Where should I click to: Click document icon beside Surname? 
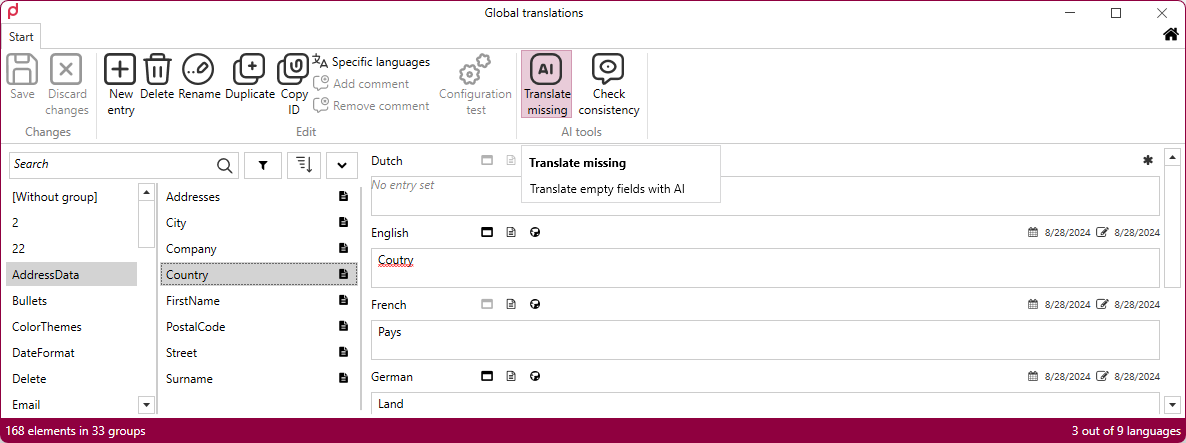(x=343, y=378)
